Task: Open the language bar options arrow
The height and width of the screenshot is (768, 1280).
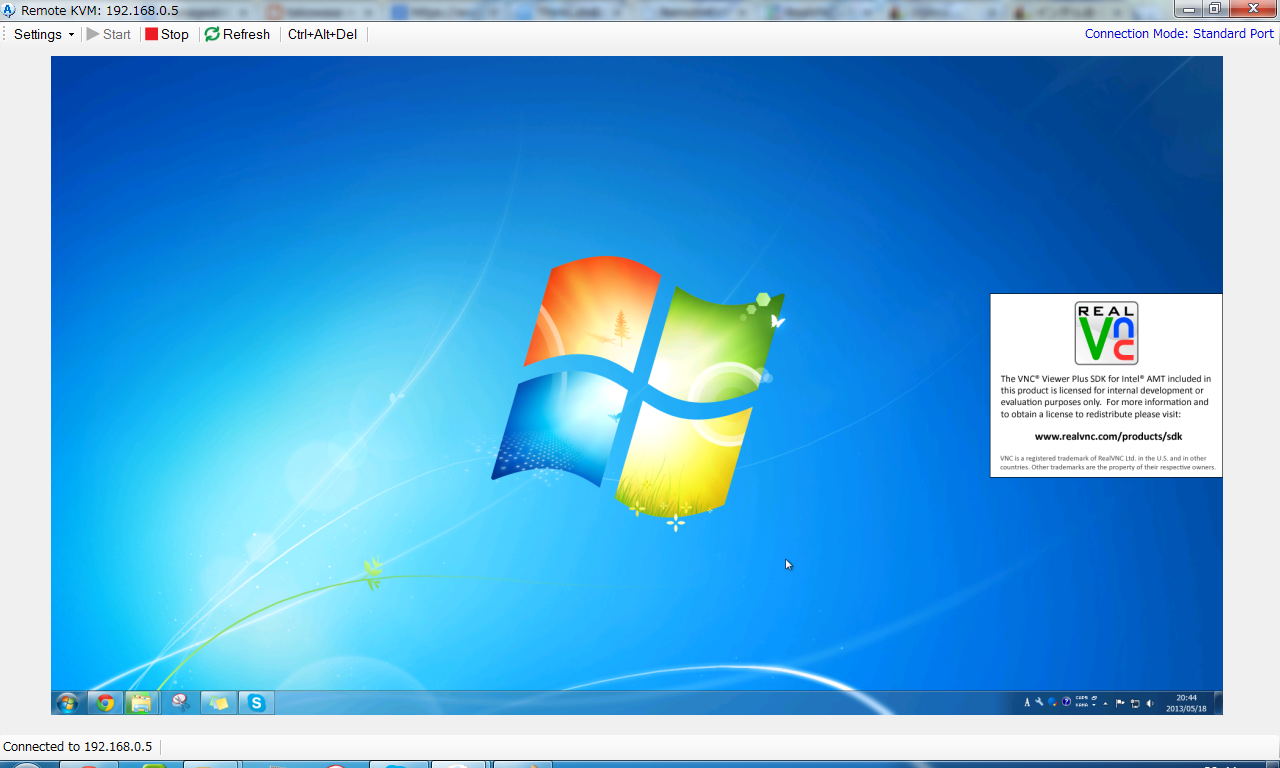Action: coord(1095,707)
